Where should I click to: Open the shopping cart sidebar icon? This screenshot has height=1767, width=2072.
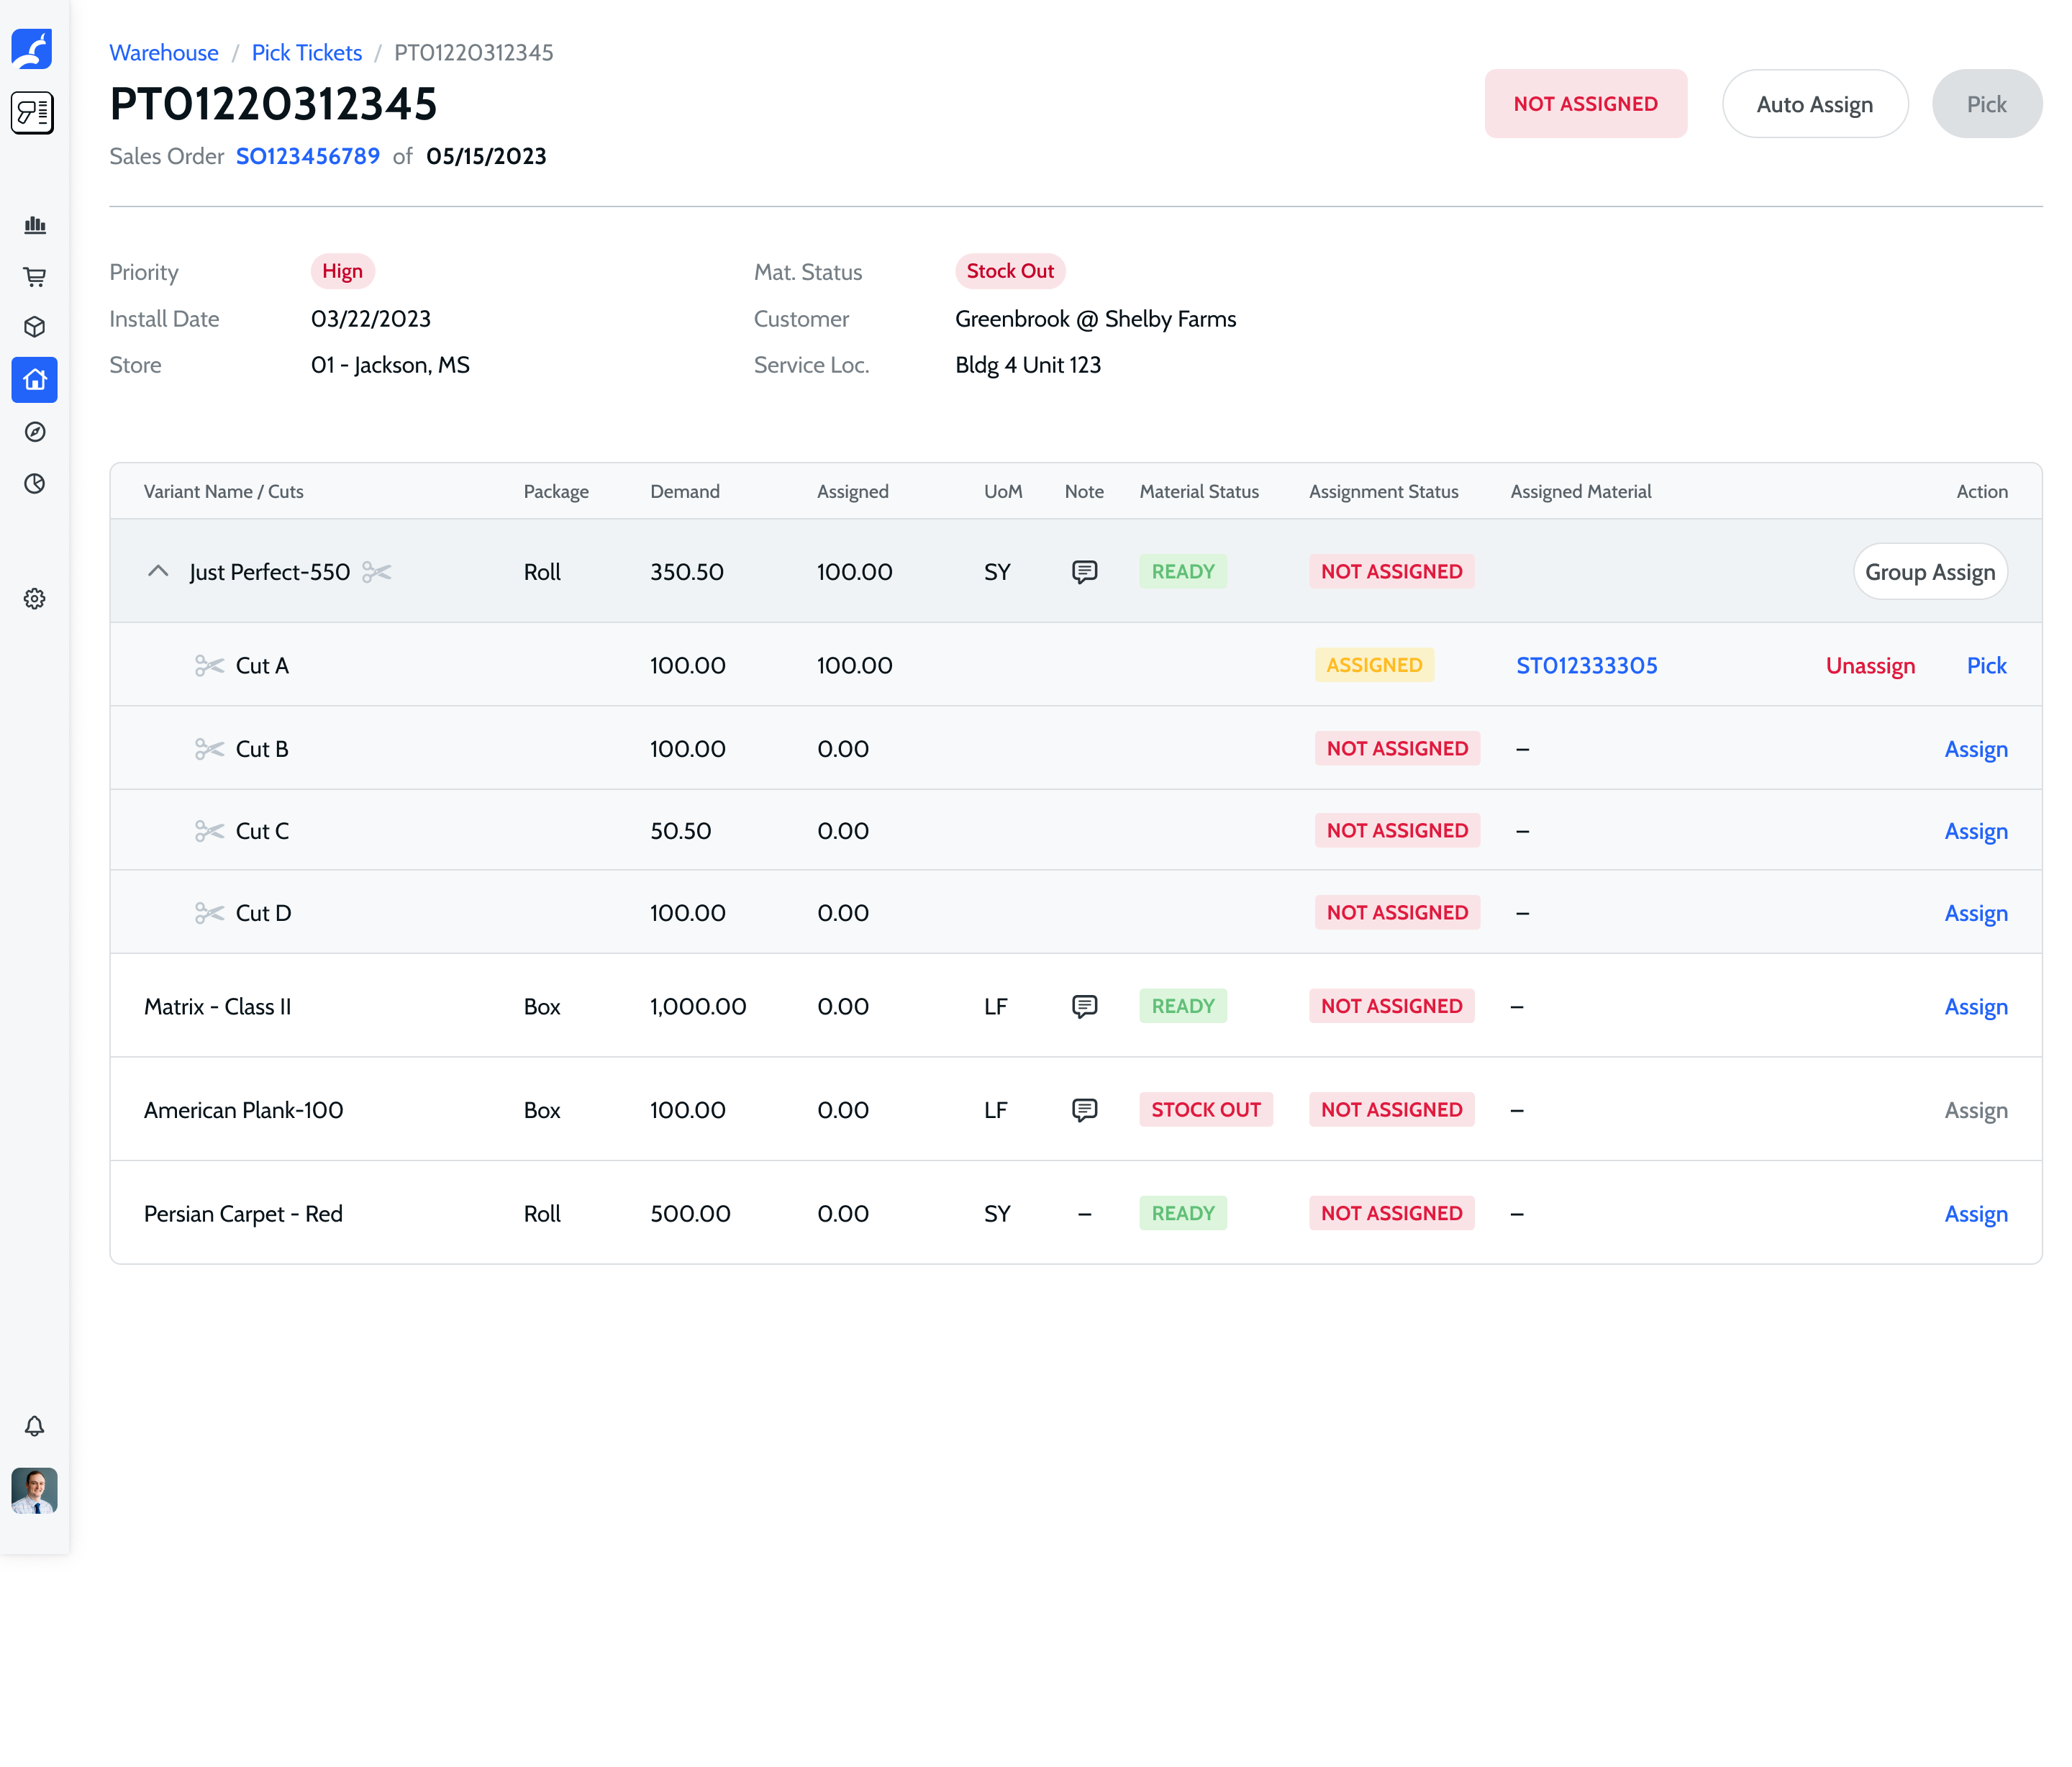point(35,277)
